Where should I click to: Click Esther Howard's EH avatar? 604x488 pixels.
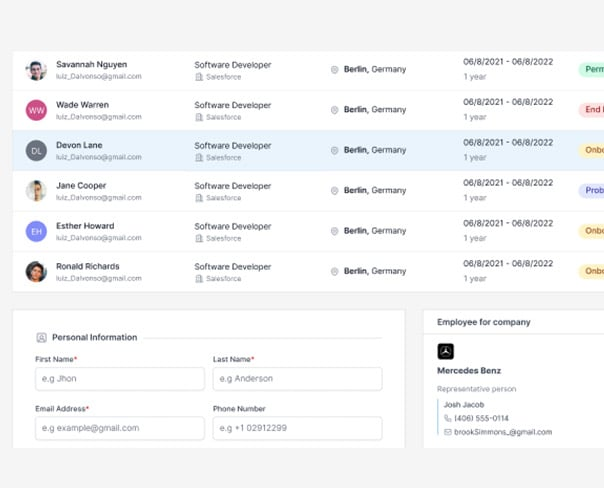pos(36,231)
